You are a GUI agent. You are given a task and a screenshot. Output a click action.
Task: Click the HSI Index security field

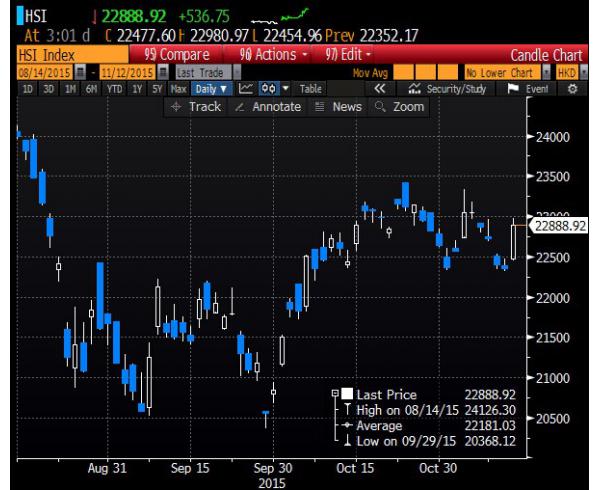[x=72, y=55]
